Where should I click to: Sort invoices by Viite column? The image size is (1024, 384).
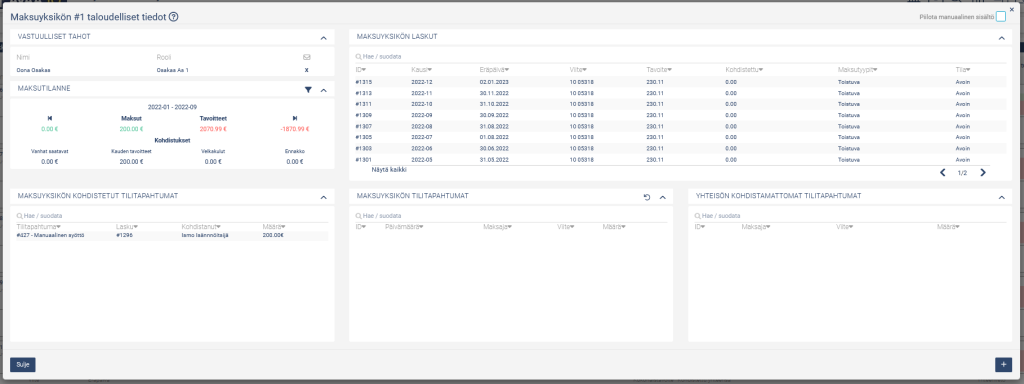coord(578,70)
